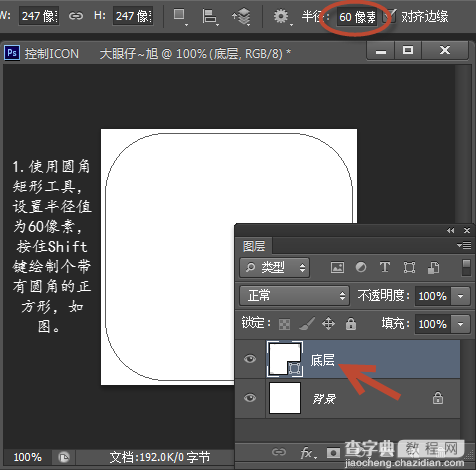Open the 正常 blend mode dropdown
The width and height of the screenshot is (476, 470).
[x=294, y=296]
